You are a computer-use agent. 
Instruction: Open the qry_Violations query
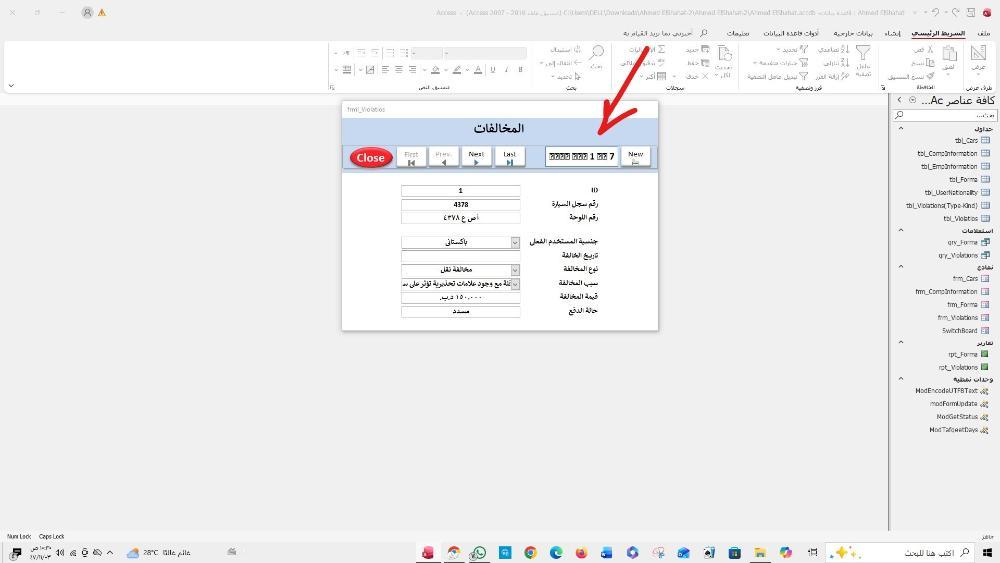coord(958,255)
